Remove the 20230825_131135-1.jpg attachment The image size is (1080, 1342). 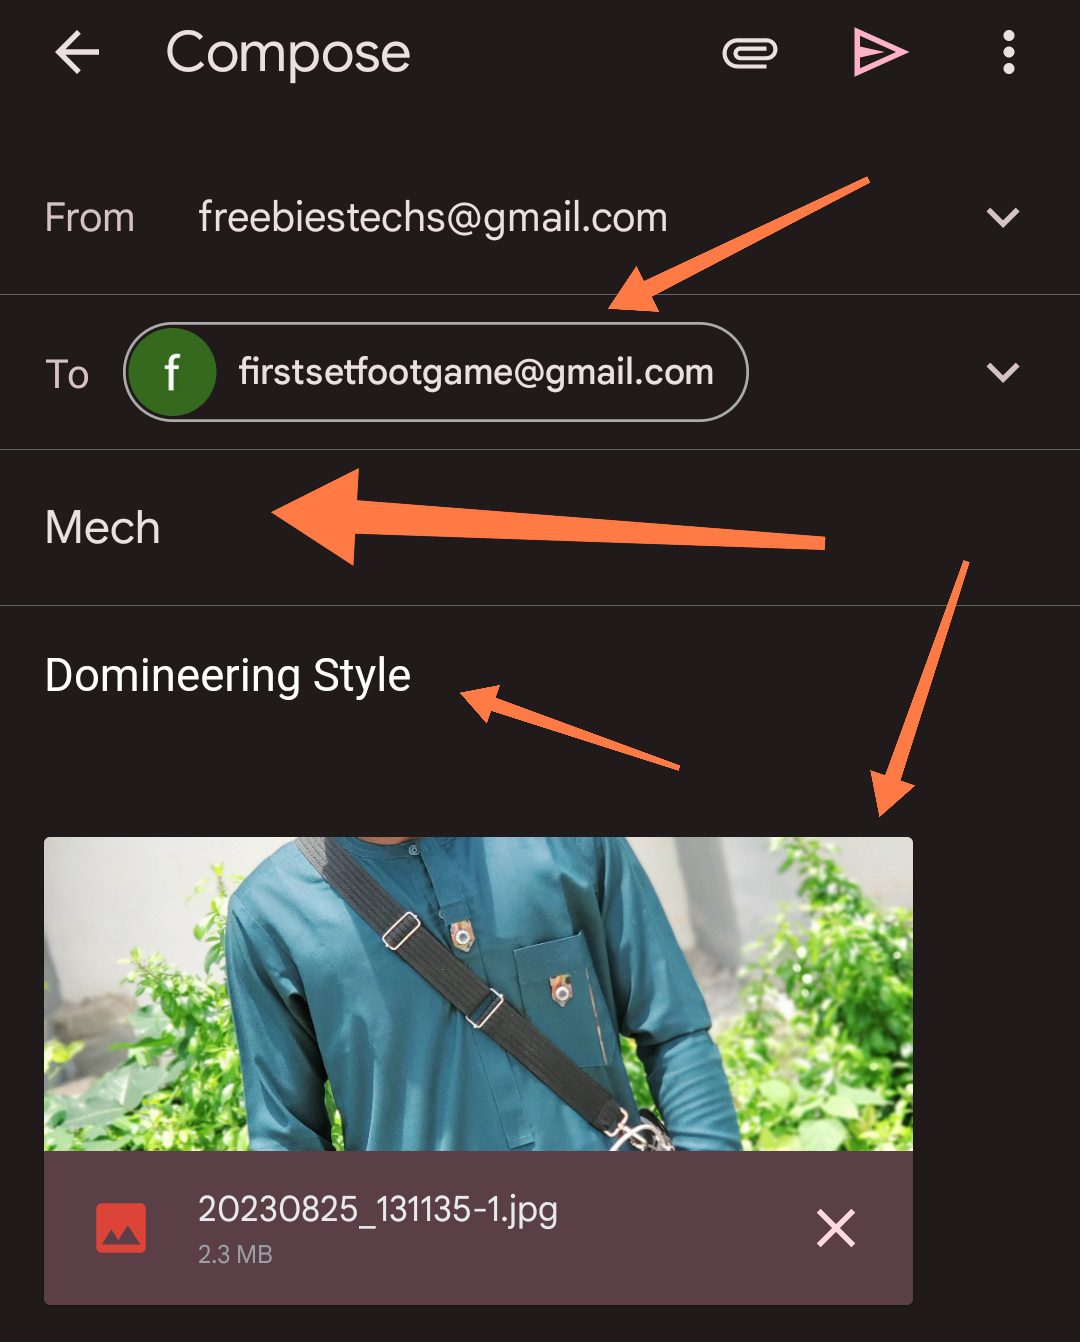835,1228
